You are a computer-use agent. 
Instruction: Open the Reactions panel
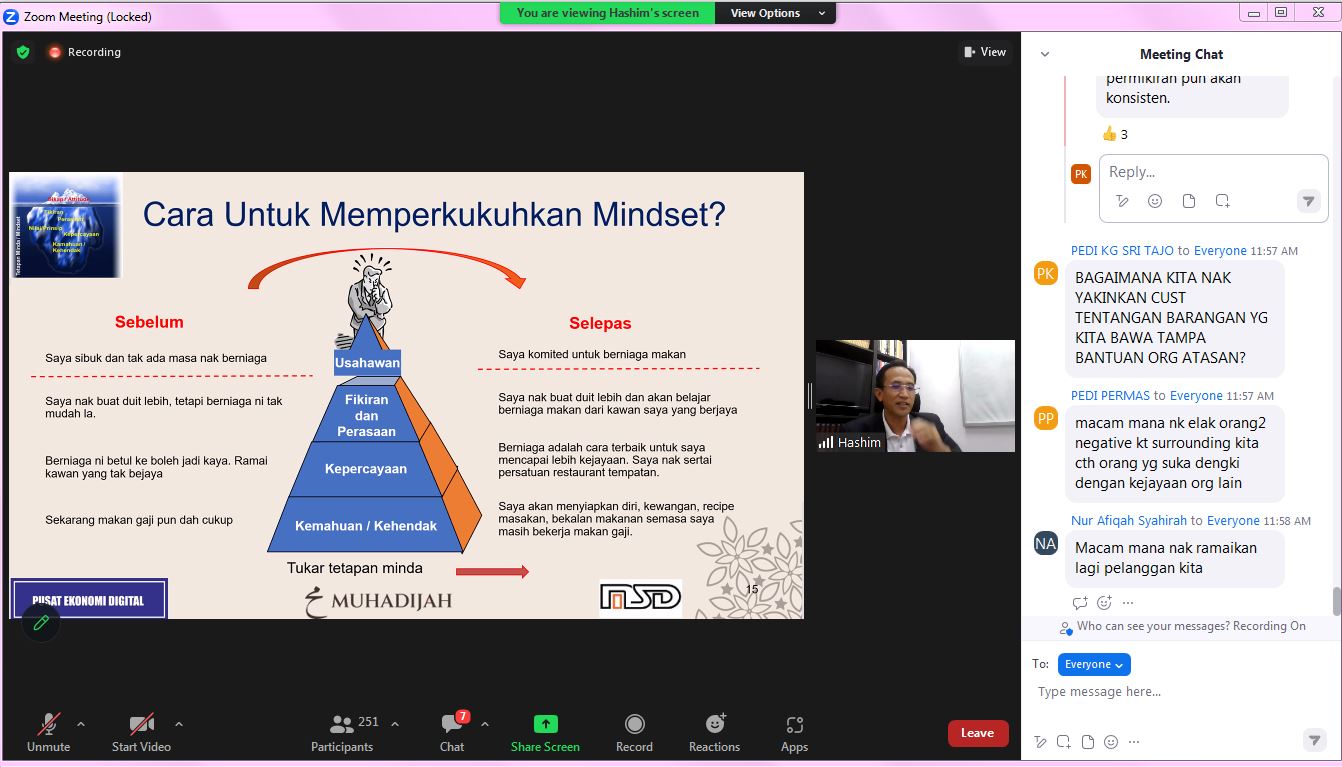pos(714,731)
